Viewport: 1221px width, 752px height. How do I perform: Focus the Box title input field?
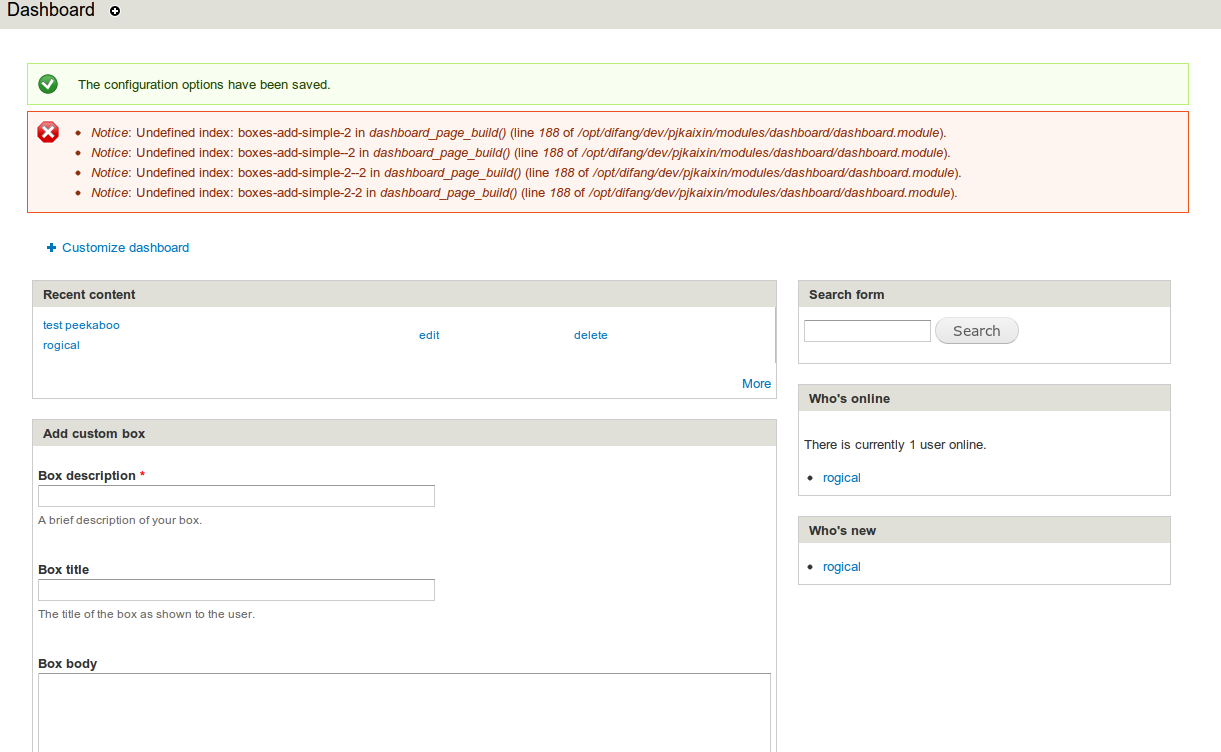[236, 590]
